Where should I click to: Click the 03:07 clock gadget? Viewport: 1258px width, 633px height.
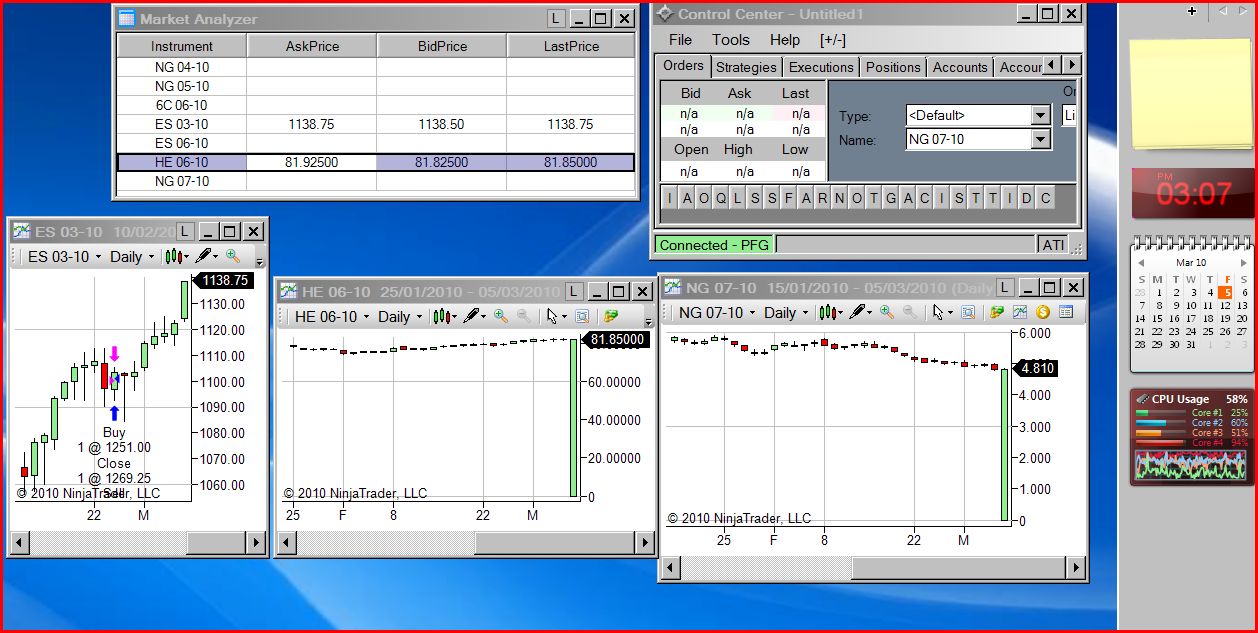click(x=1192, y=193)
